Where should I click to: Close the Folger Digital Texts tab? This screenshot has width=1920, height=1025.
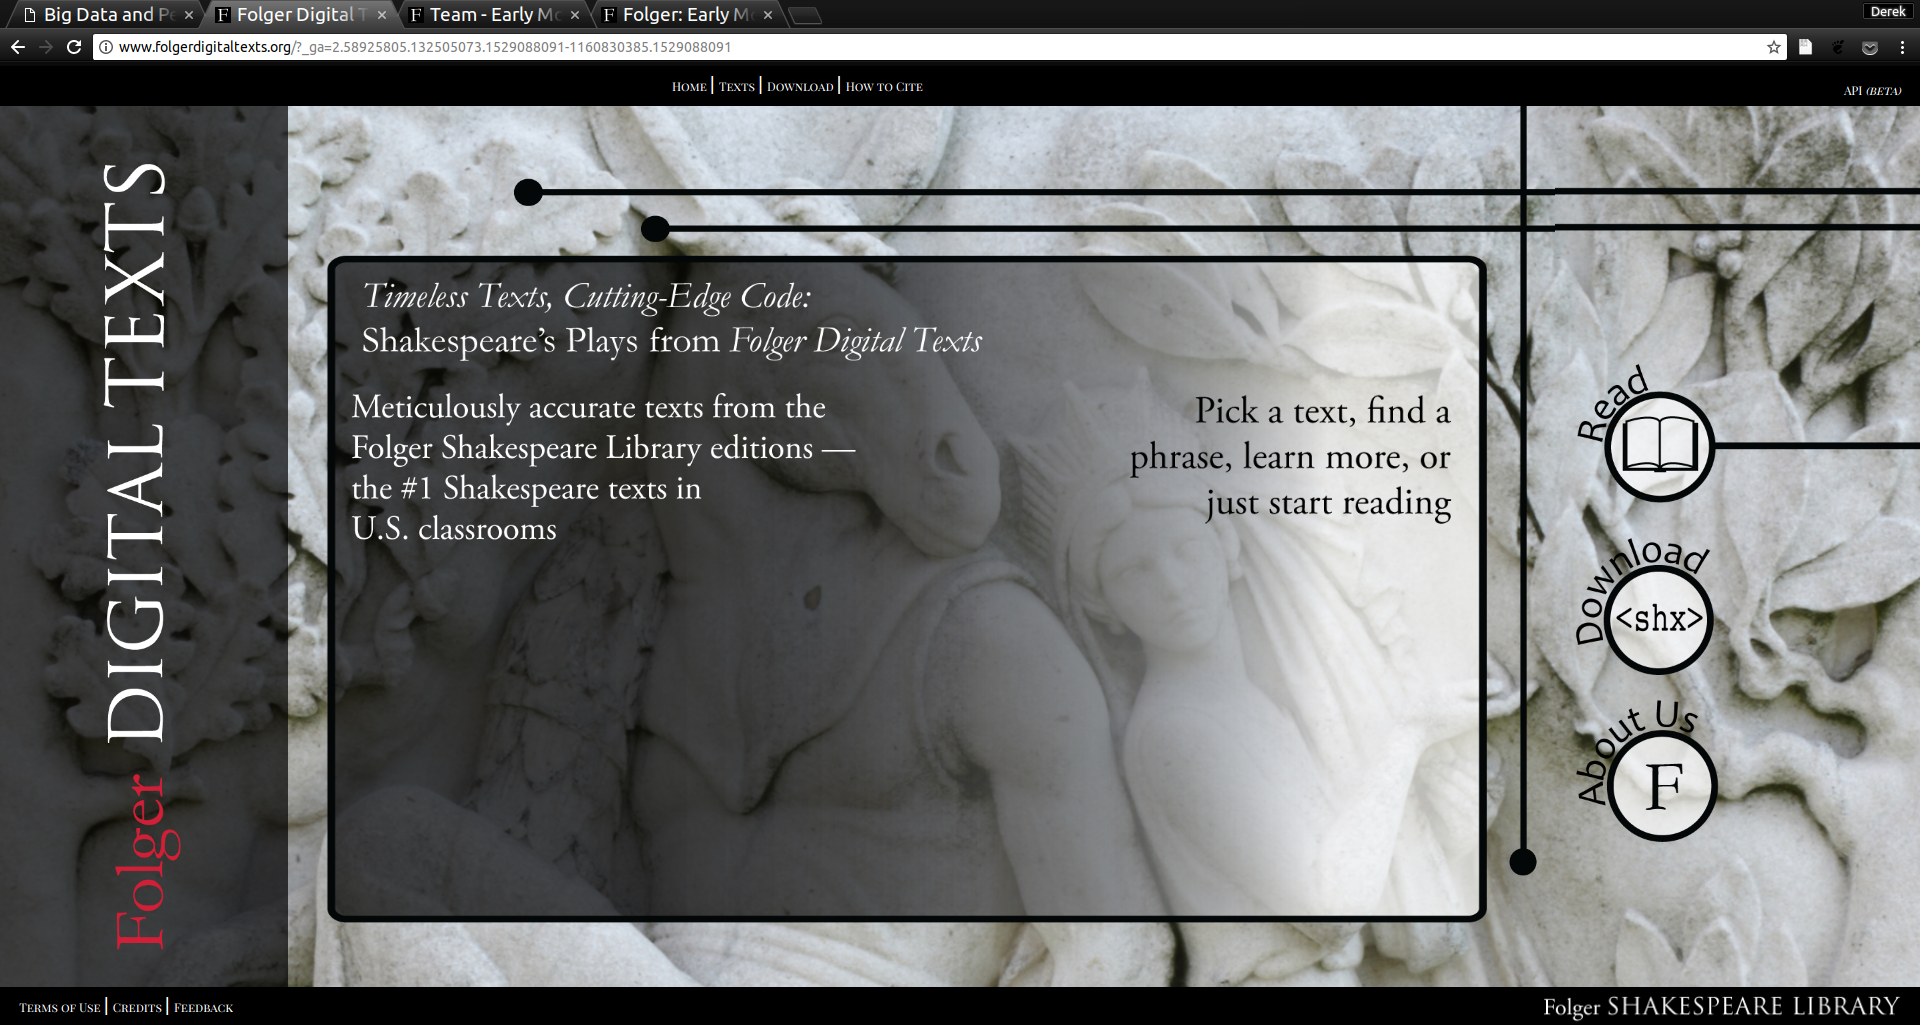click(382, 15)
